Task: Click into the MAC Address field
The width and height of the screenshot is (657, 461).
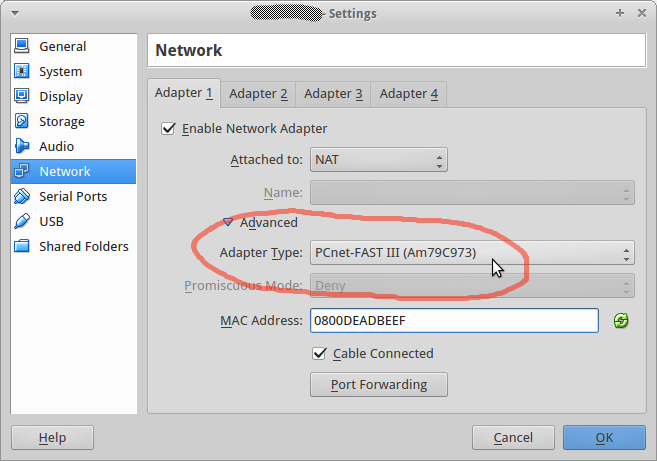Action: pos(454,321)
